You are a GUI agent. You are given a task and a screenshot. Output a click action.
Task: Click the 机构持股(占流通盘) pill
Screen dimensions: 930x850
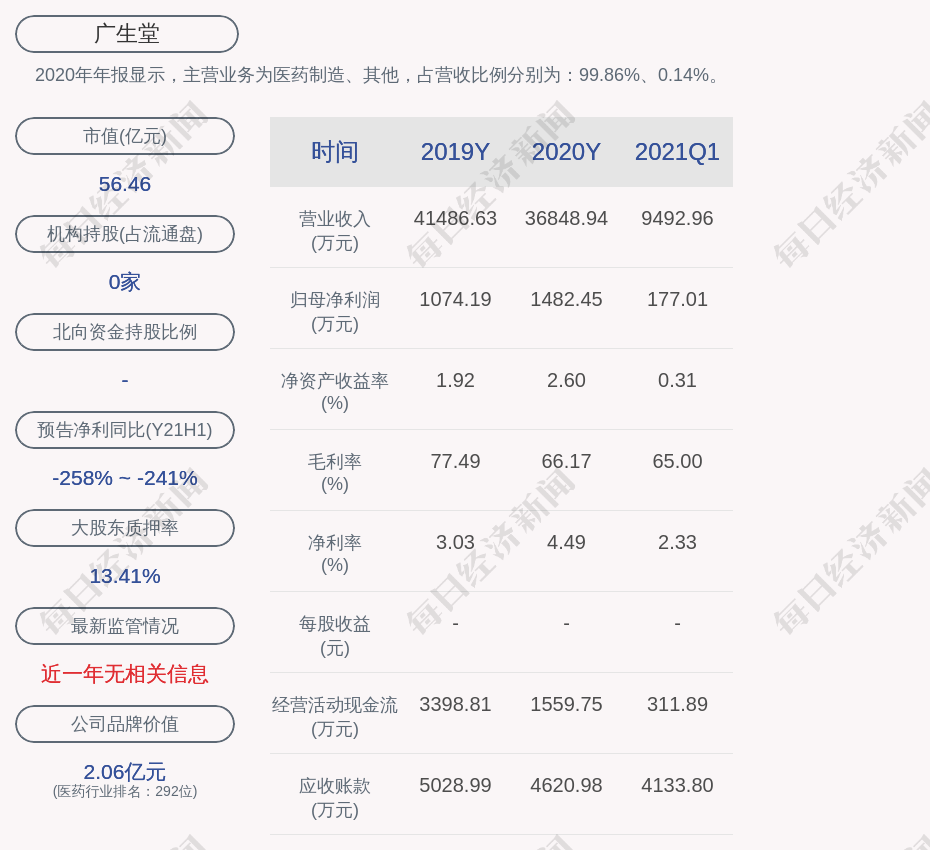pyautogui.click(x=125, y=234)
